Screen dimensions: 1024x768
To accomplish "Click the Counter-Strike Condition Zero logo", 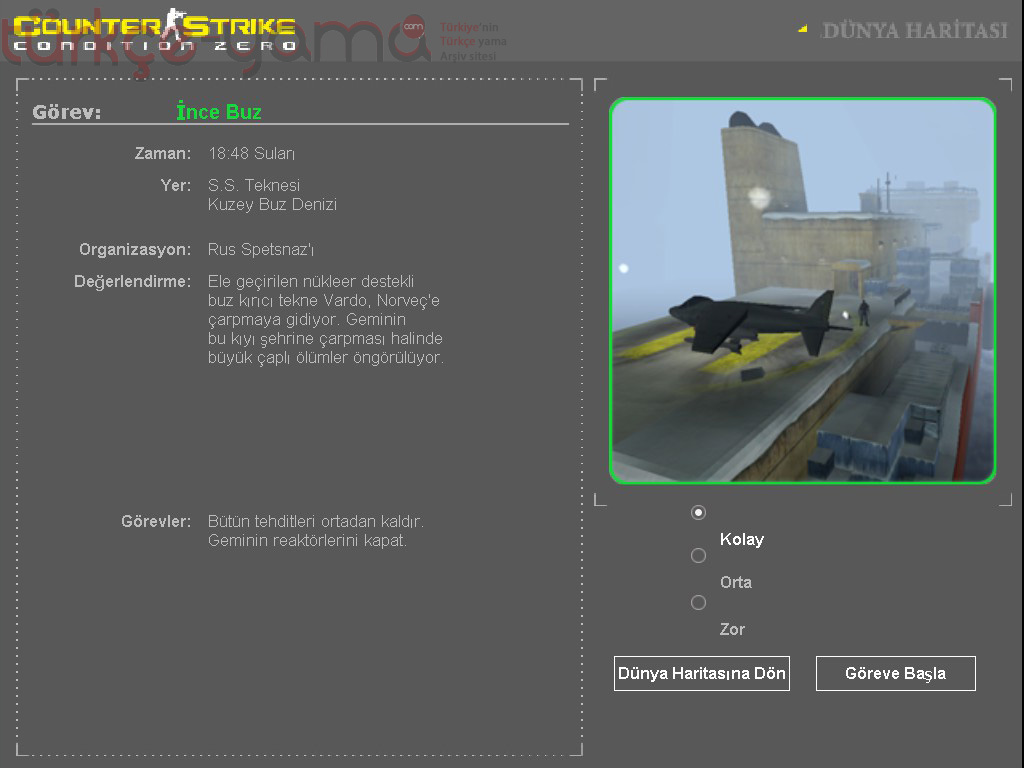I will [x=155, y=31].
